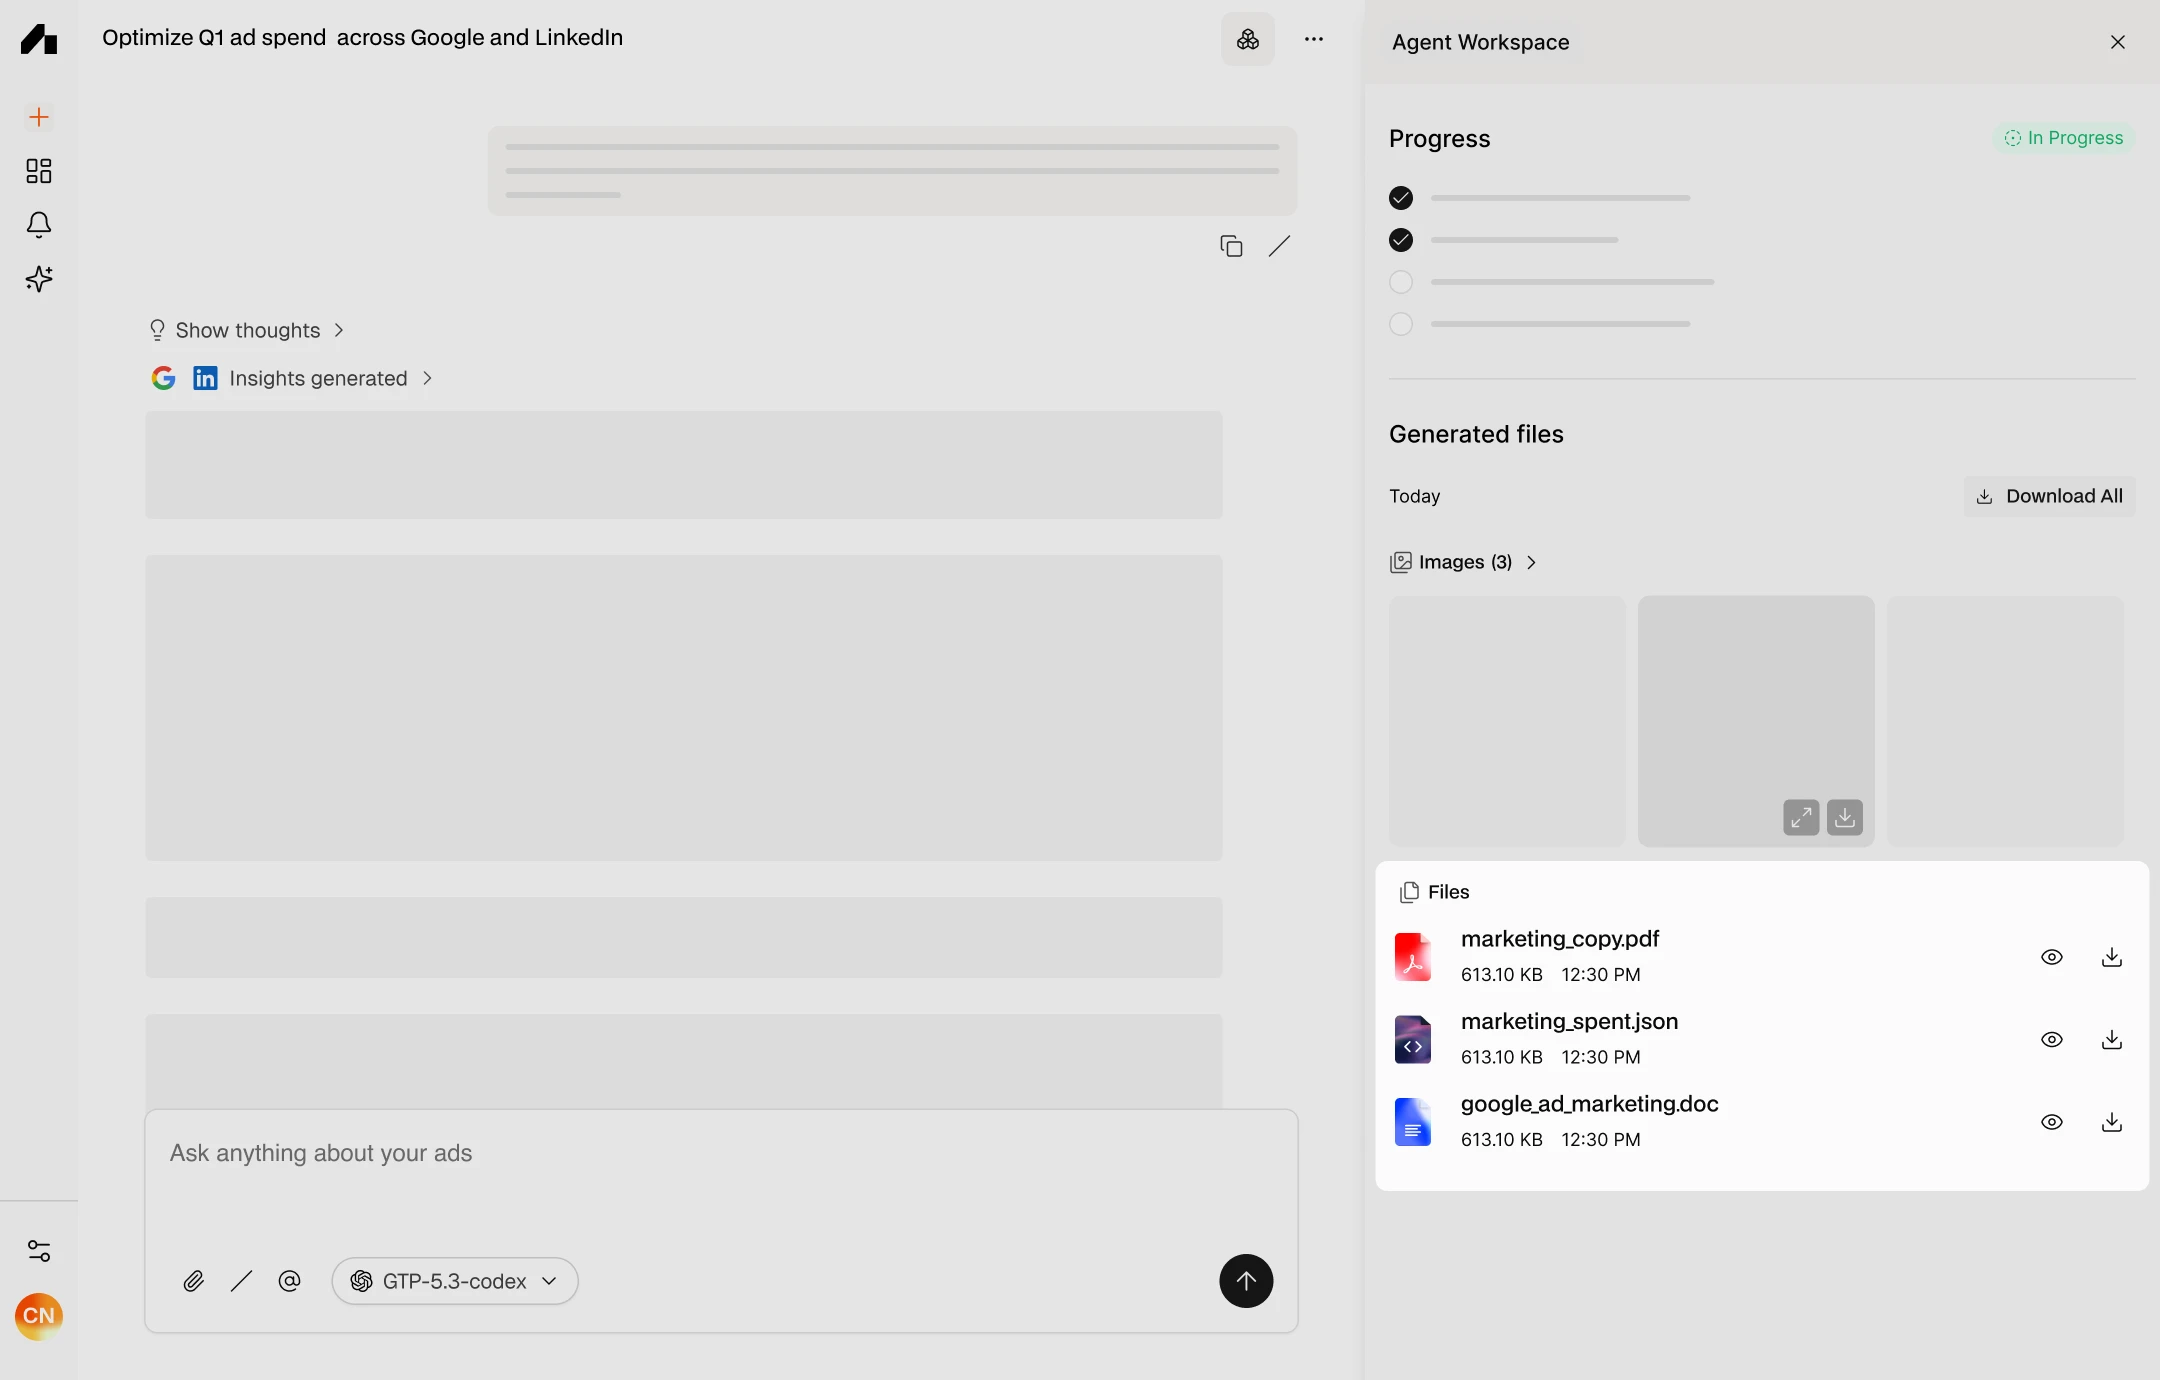Click the @ mention icon

point(289,1281)
